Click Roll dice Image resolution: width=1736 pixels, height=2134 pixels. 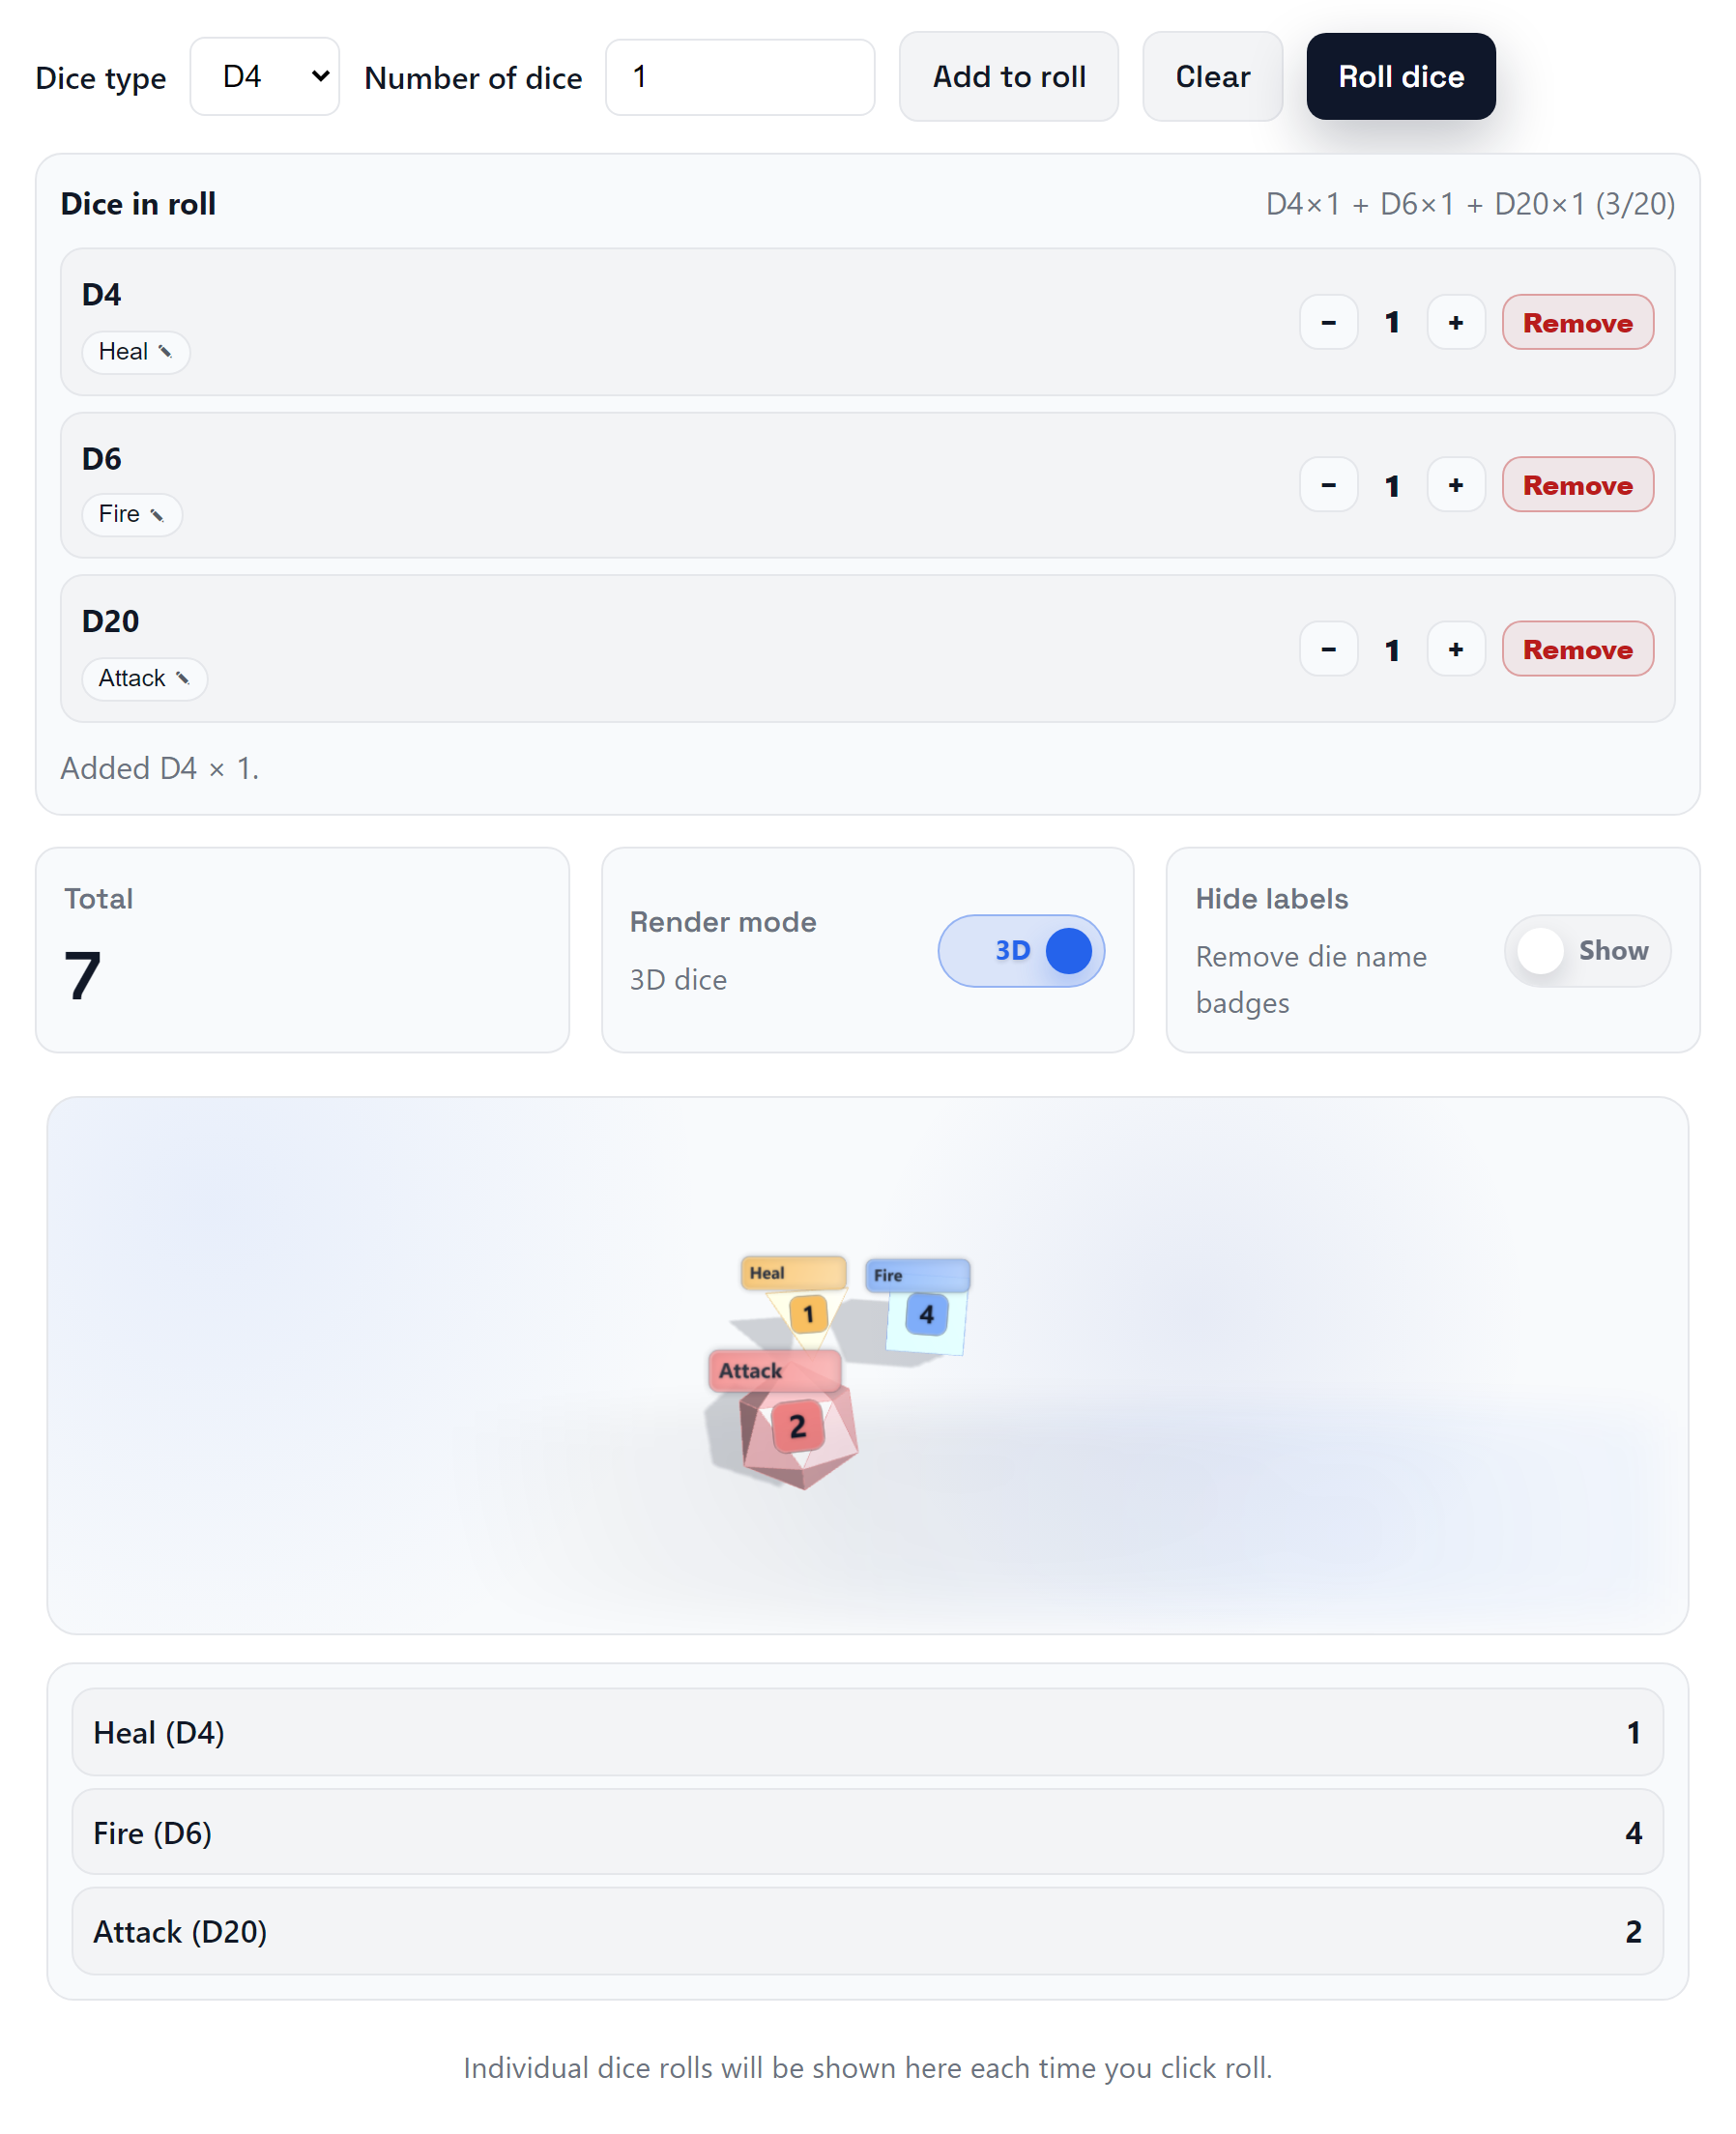(x=1400, y=76)
